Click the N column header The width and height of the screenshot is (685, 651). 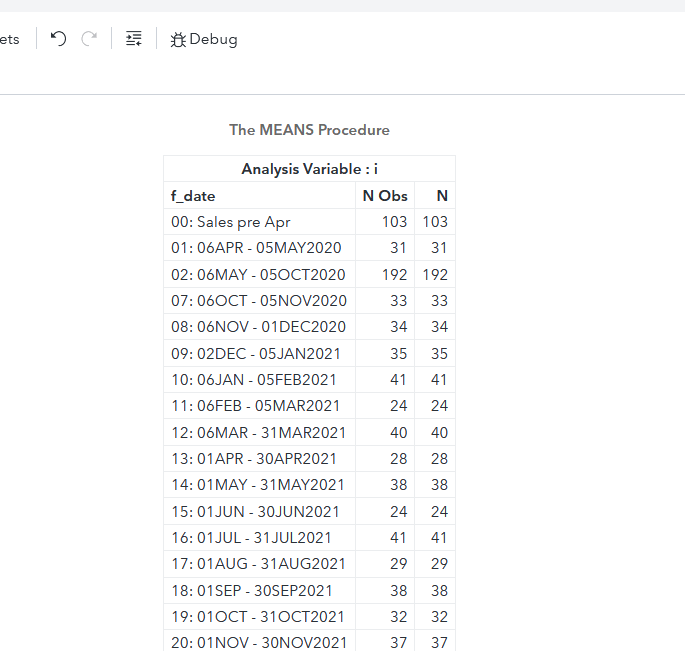(441, 196)
